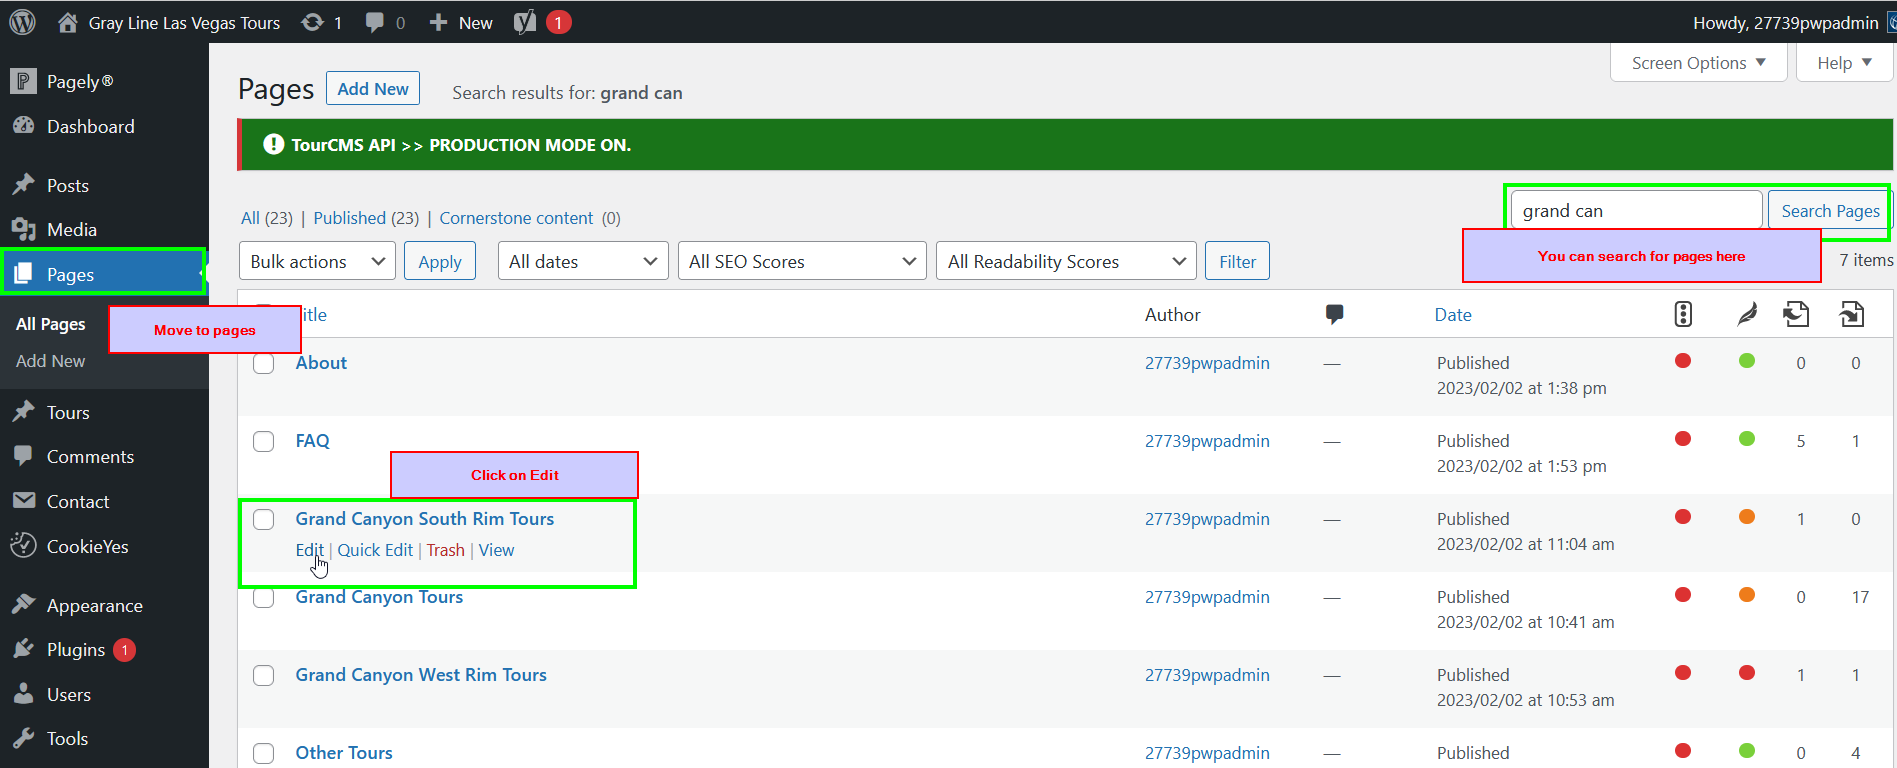Click TourCMS API notice exclamation icon

(x=273, y=145)
